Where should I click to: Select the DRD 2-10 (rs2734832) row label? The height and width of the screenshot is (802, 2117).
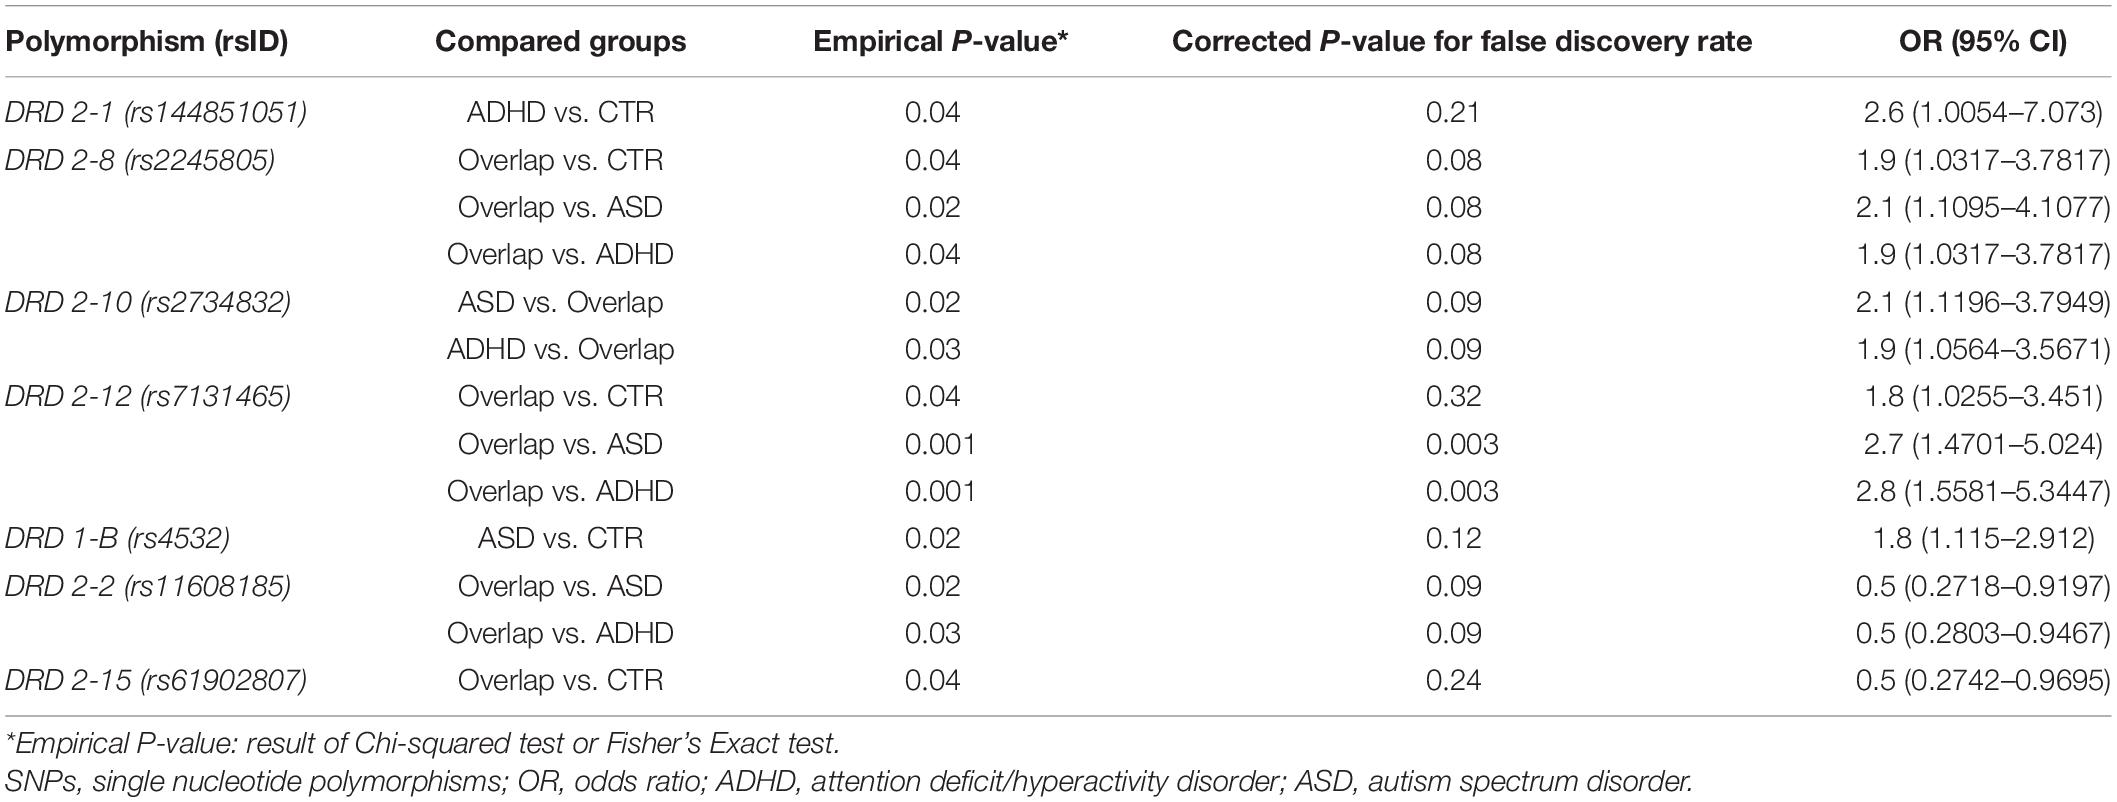(148, 302)
